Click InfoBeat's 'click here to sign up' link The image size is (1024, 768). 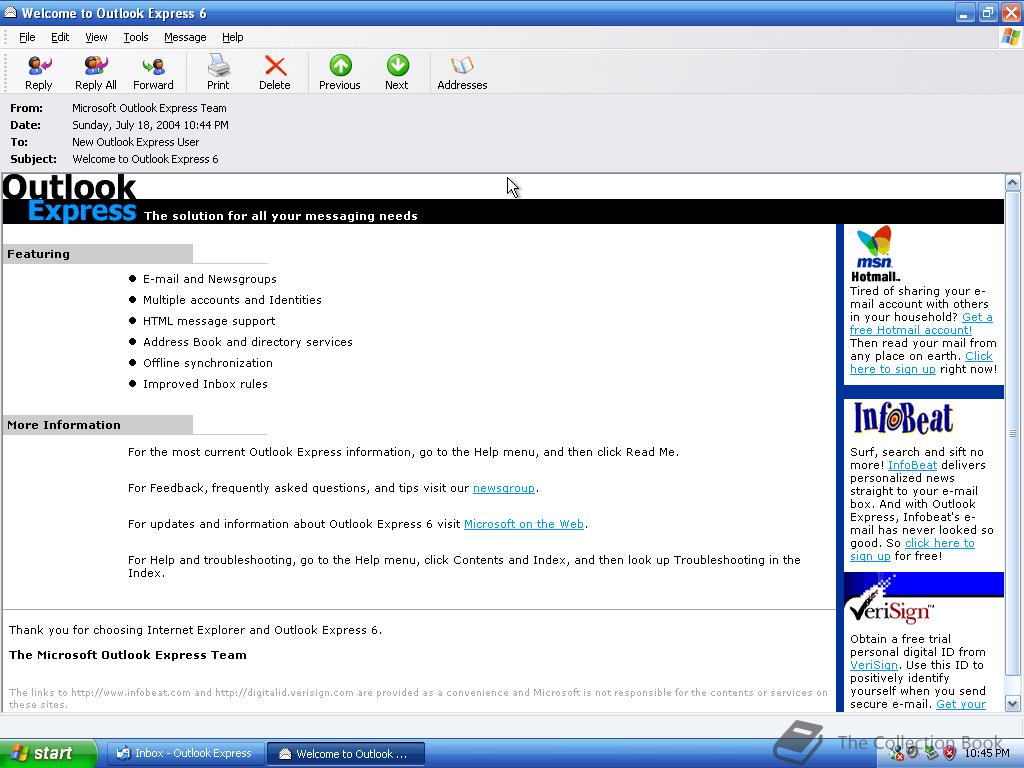point(912,549)
